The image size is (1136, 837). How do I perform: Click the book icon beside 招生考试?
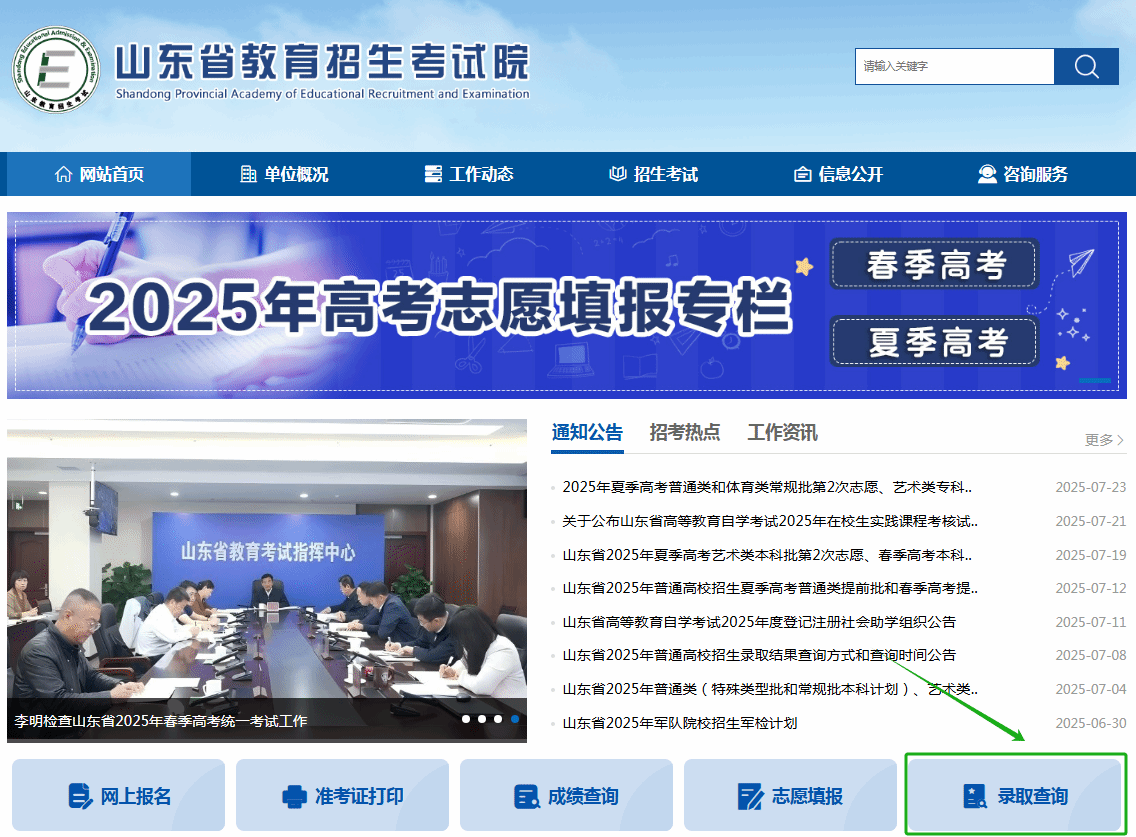pyautogui.click(x=617, y=174)
